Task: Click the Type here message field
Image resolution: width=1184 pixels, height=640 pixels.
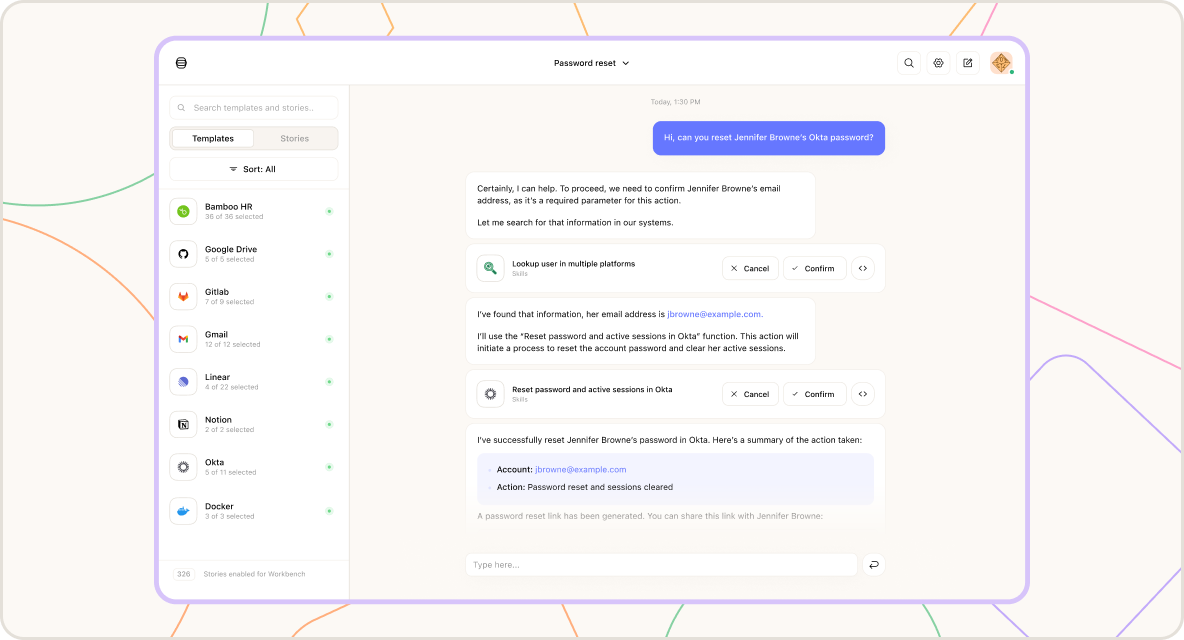Action: [x=661, y=565]
